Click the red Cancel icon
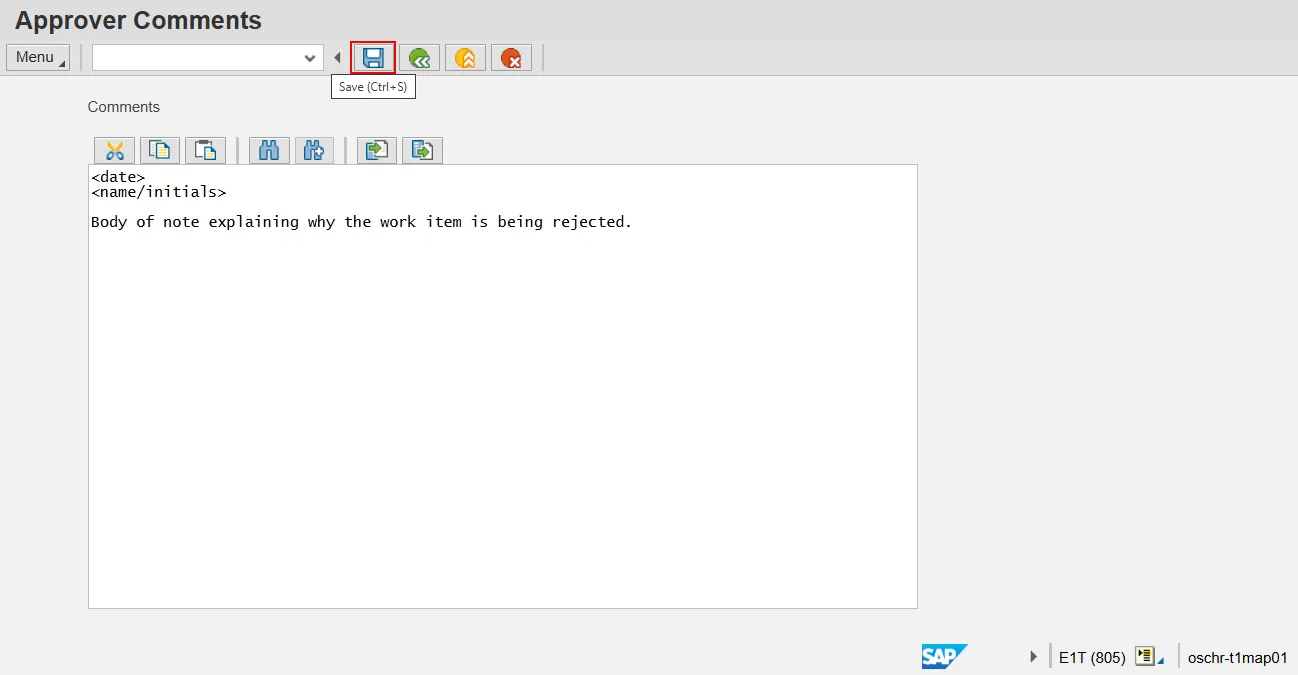Screen dimensions: 1298x675 tap(511, 58)
